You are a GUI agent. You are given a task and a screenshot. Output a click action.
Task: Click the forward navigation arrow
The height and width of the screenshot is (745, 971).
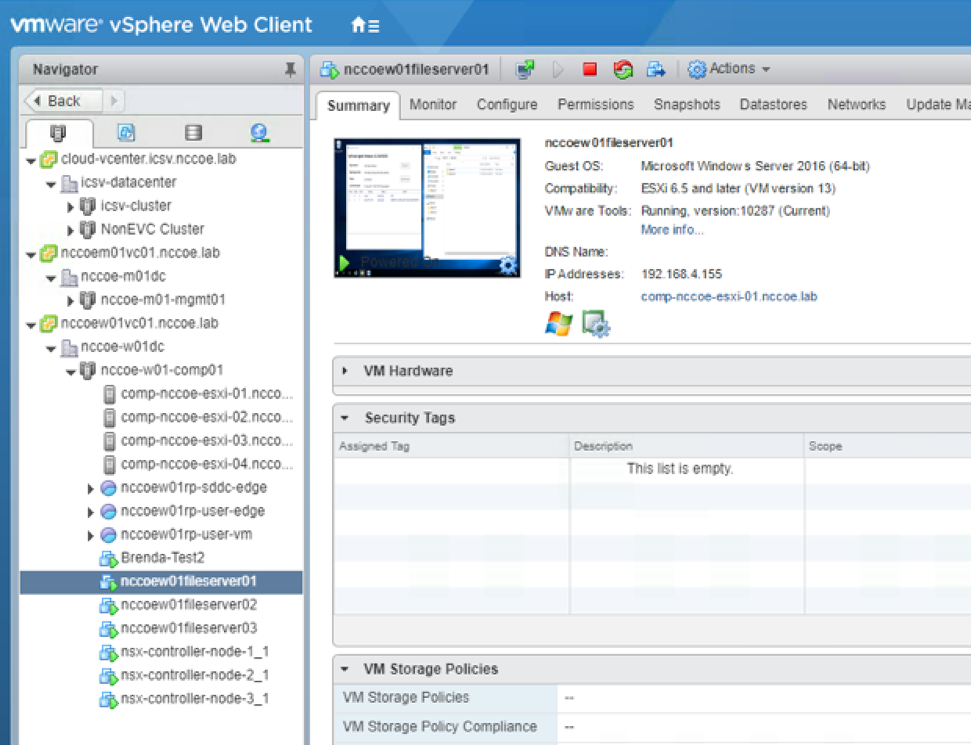point(113,100)
